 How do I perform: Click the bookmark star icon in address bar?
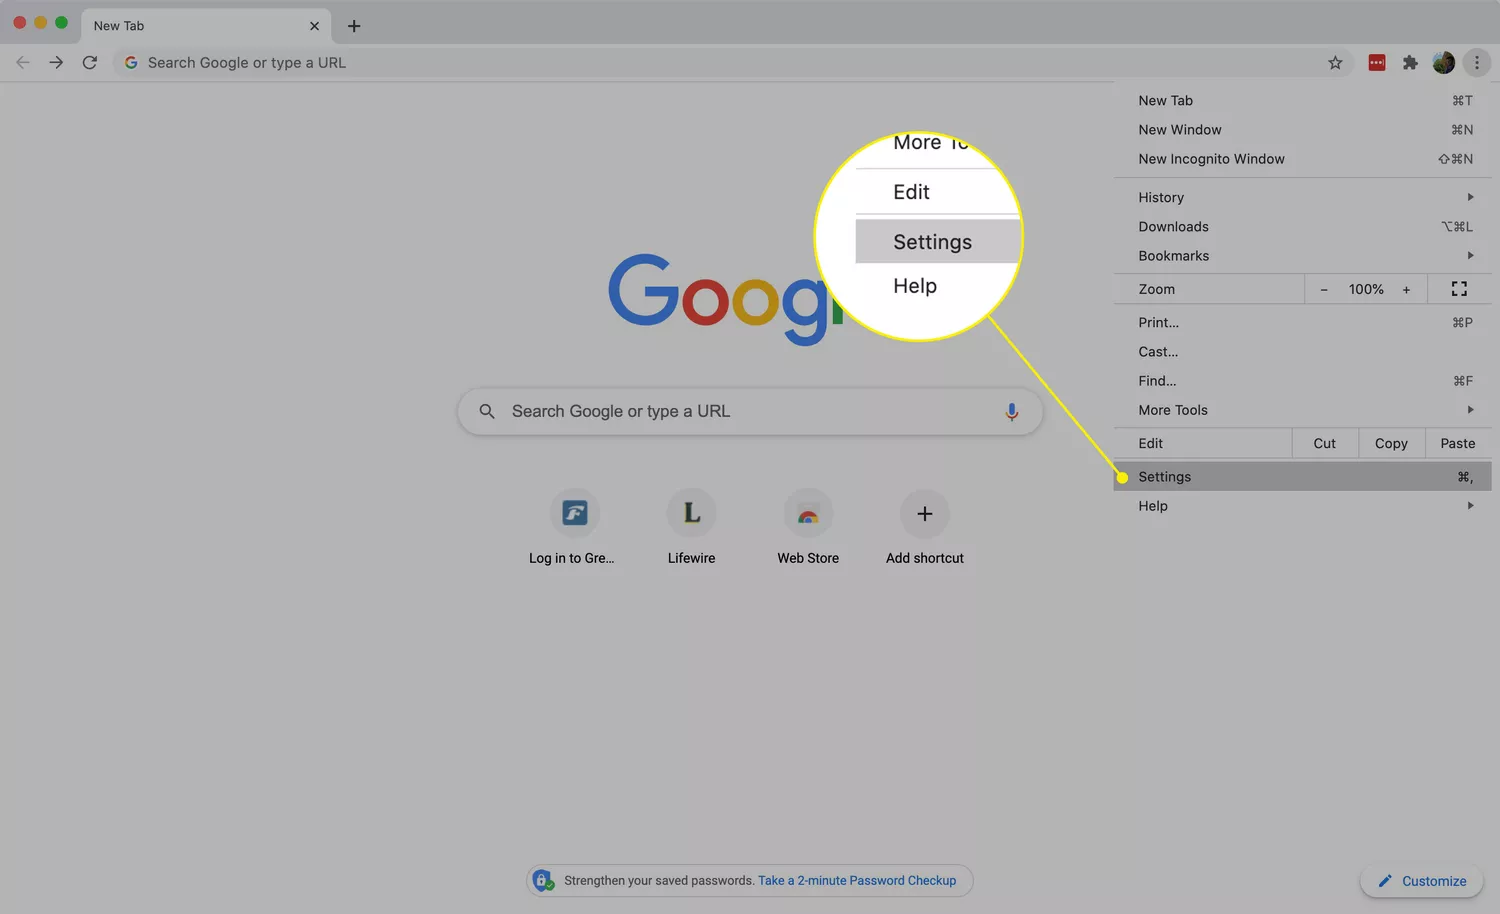pos(1335,63)
